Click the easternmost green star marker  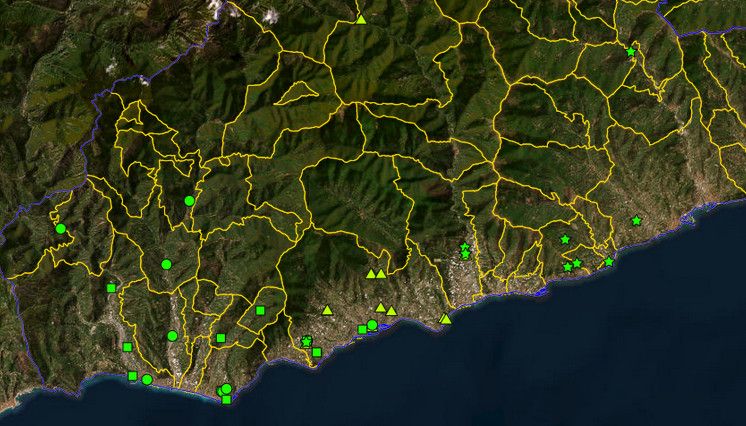pyautogui.click(x=636, y=220)
